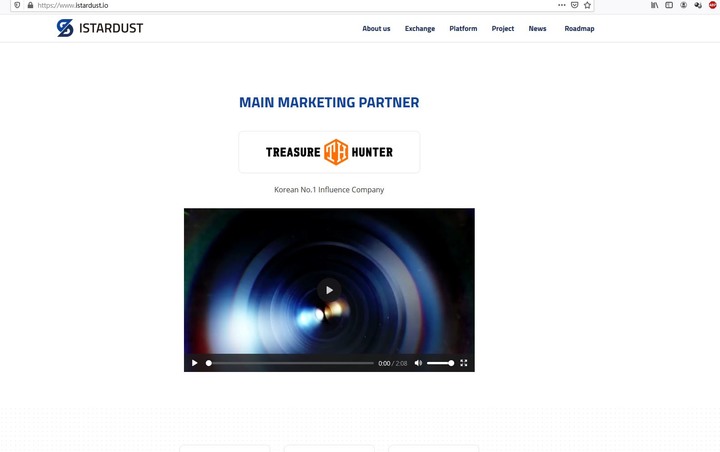Adjust the video volume slider

tap(440, 363)
